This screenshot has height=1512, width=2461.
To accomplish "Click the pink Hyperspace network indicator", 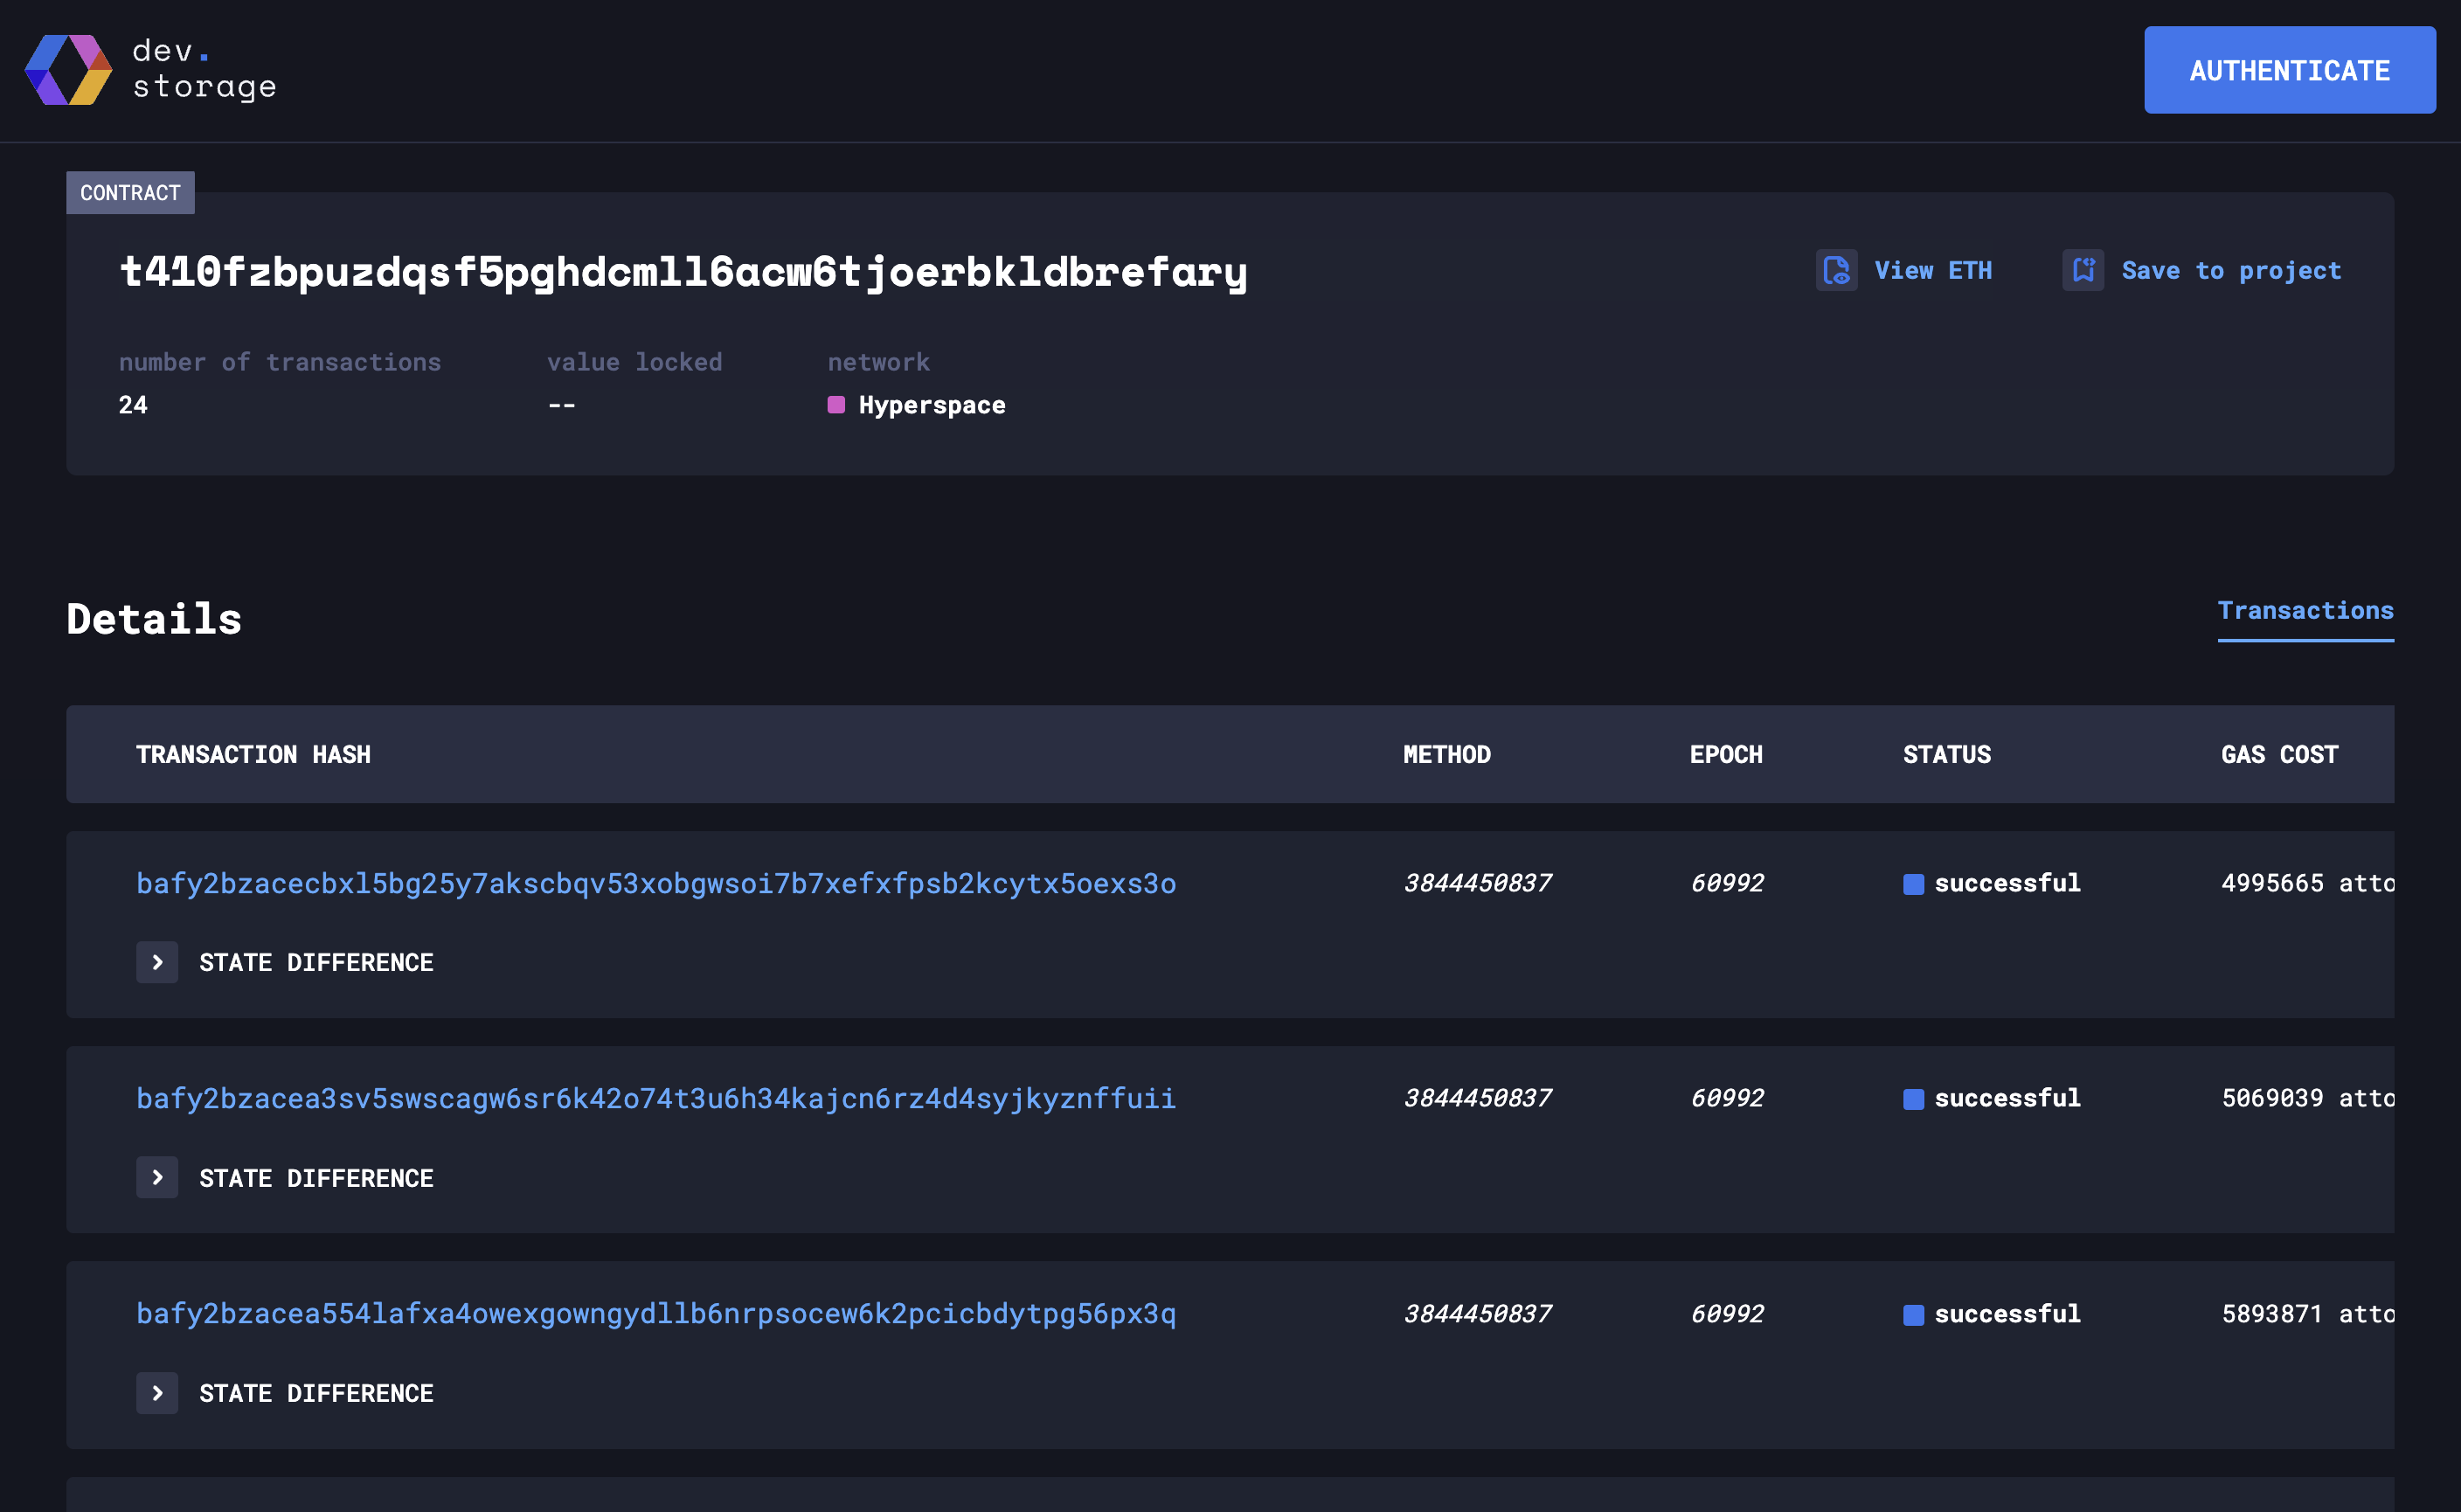I will (836, 405).
